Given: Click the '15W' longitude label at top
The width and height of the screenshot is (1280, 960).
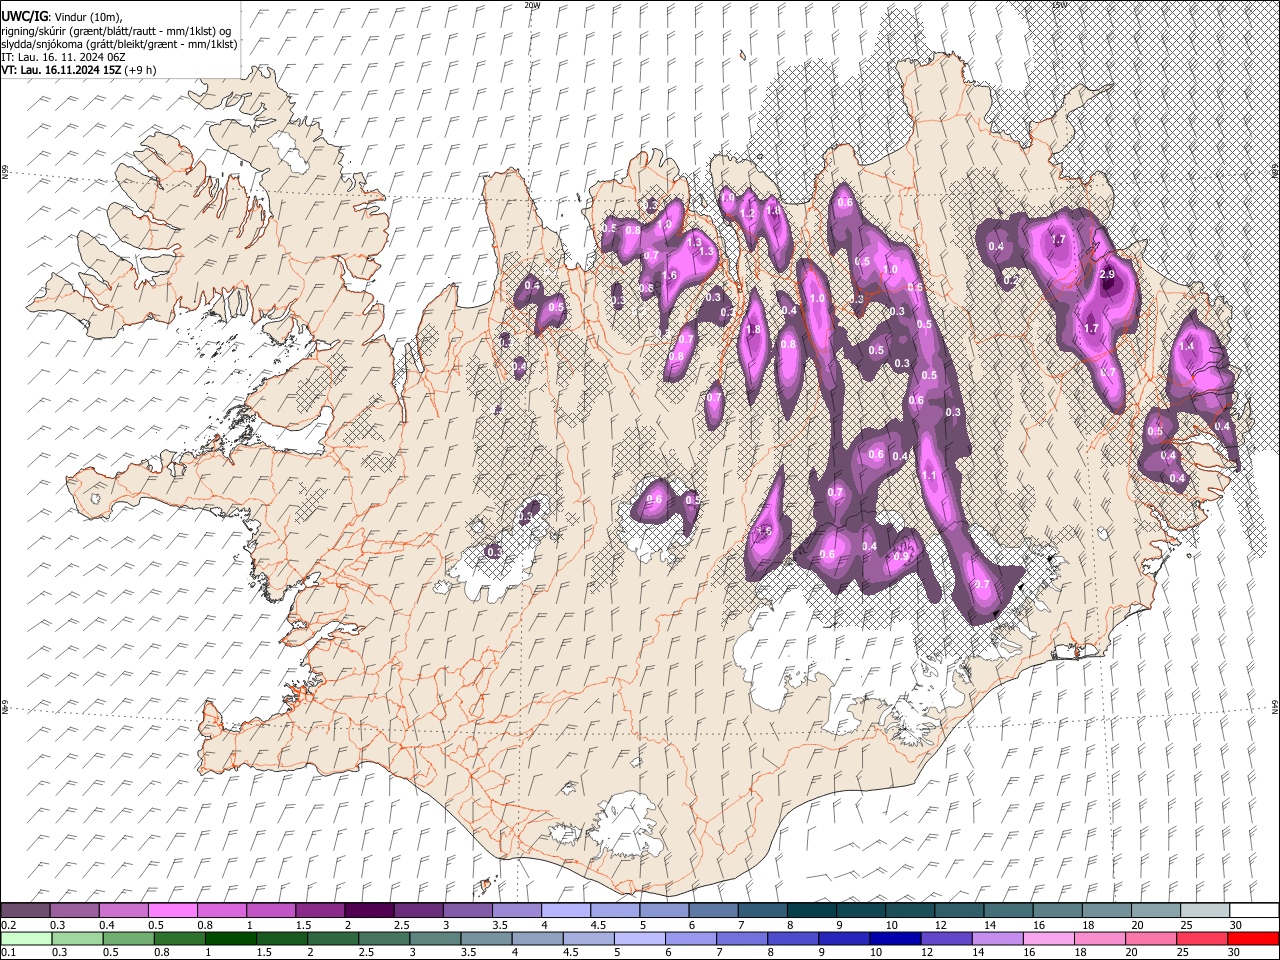Looking at the screenshot, I should pos(1060,5).
